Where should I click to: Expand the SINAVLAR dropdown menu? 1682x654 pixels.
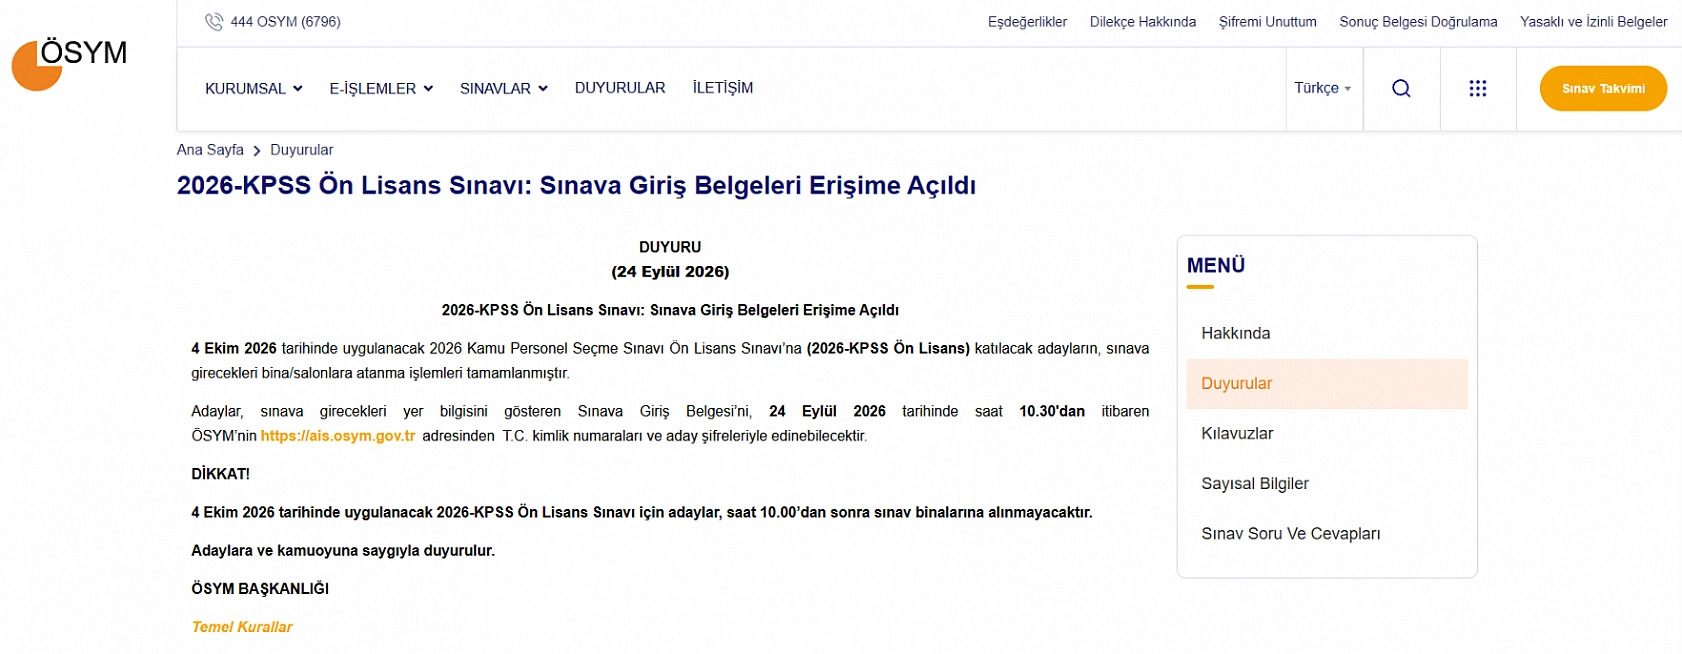(504, 88)
